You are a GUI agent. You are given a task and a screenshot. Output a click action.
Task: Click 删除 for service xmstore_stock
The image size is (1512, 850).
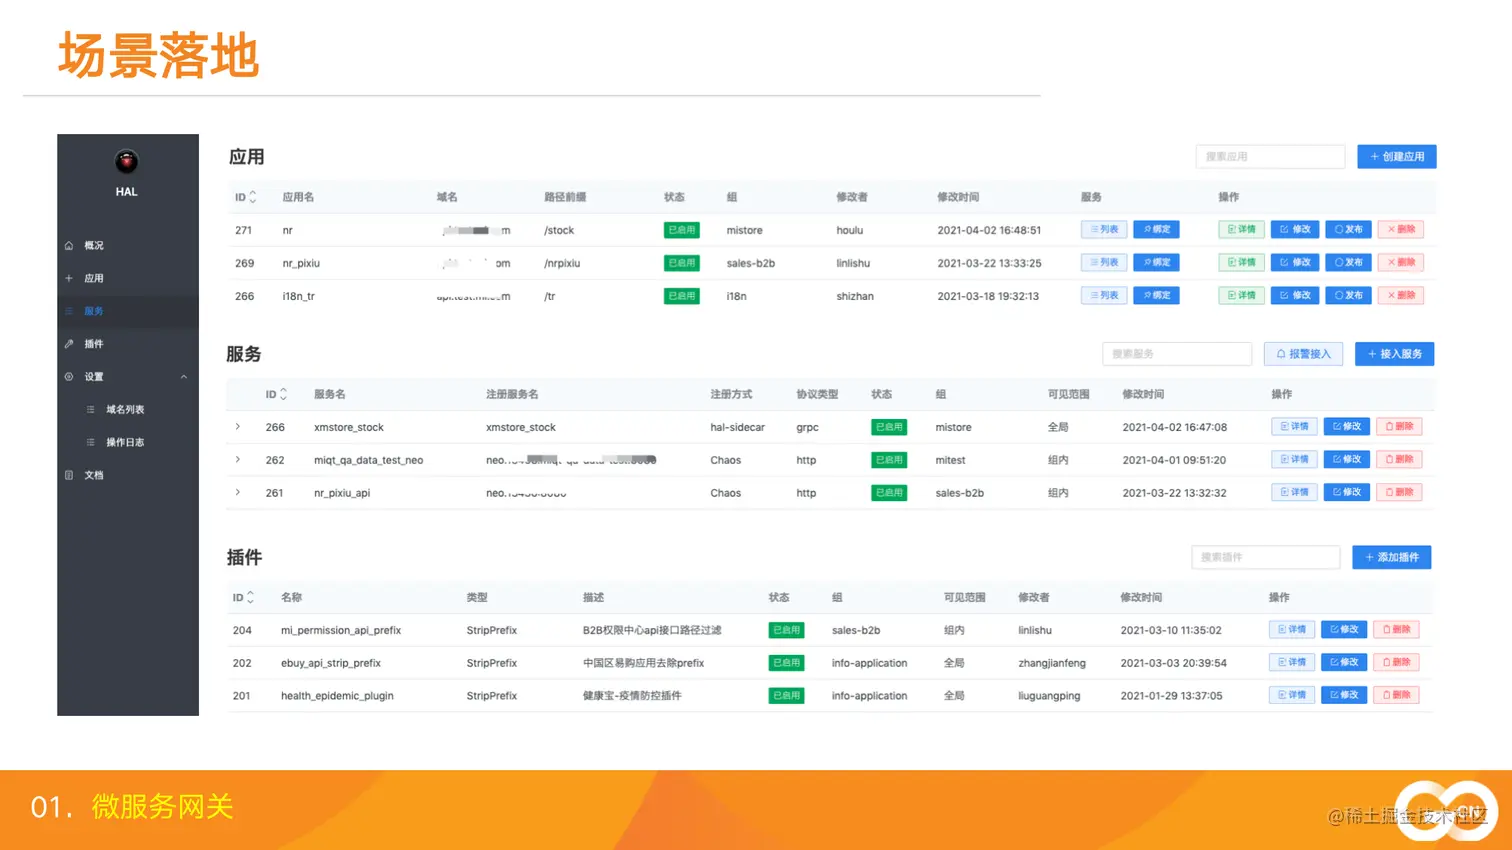1399,426
